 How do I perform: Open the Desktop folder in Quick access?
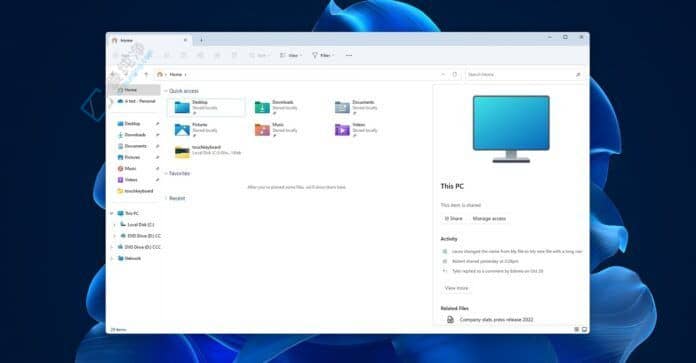tap(206, 107)
